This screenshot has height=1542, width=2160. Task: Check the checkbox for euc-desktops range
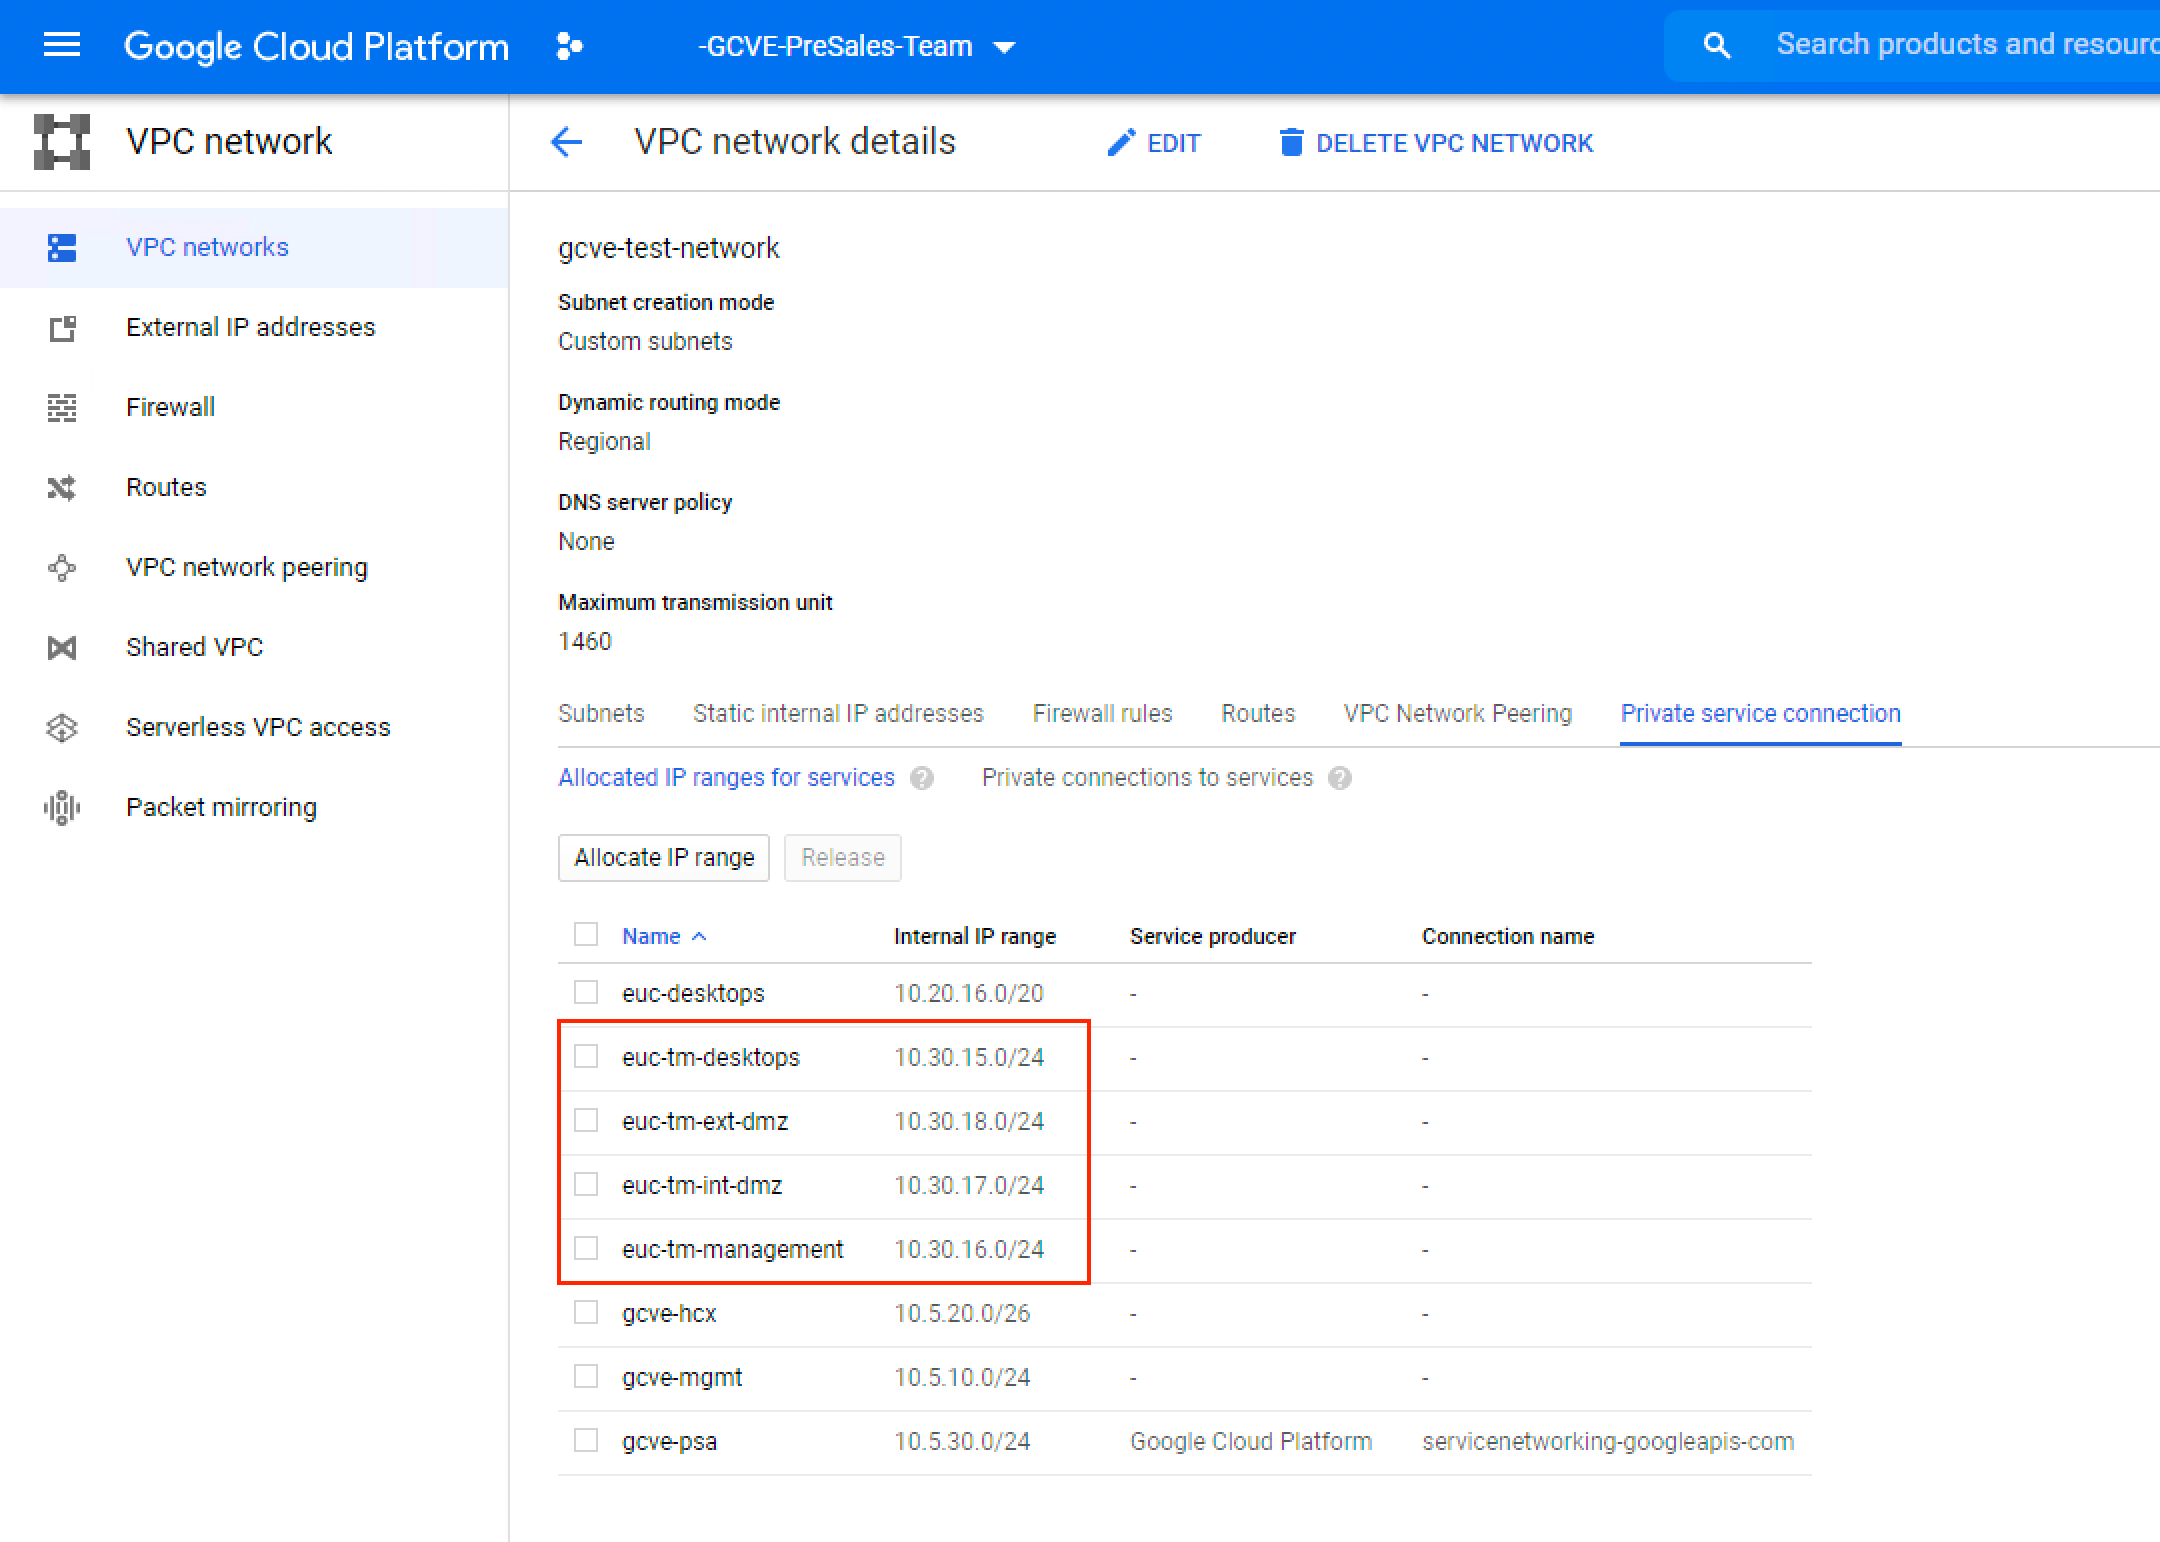[x=586, y=992]
